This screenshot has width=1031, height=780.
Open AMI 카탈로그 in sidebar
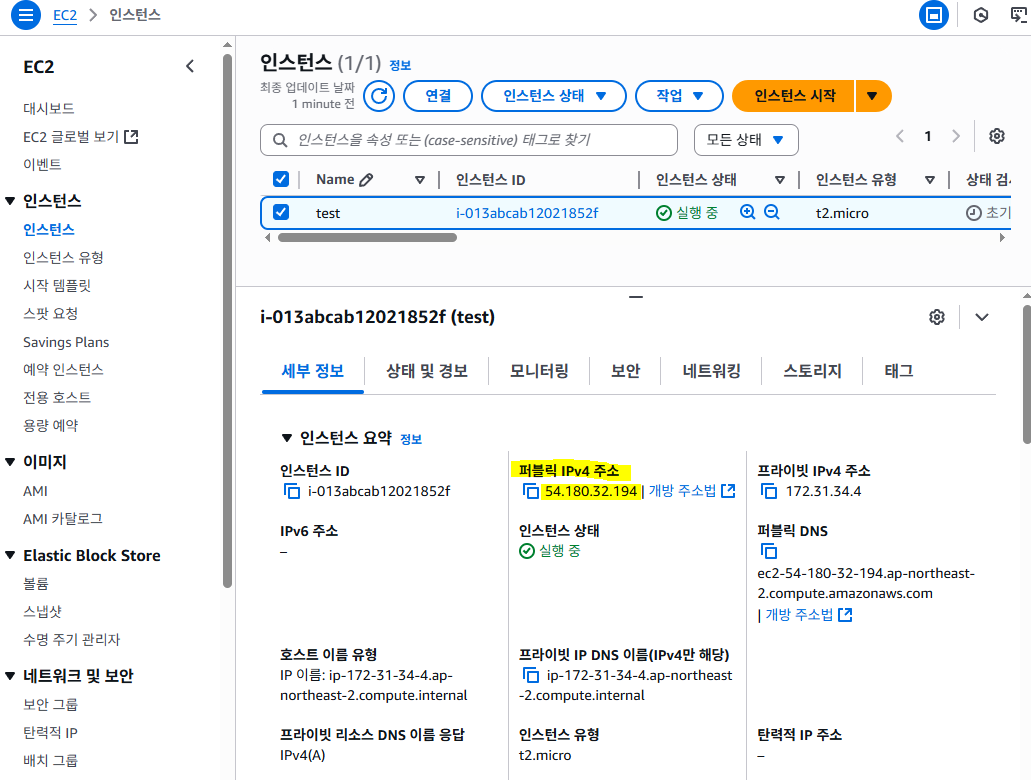(62, 520)
